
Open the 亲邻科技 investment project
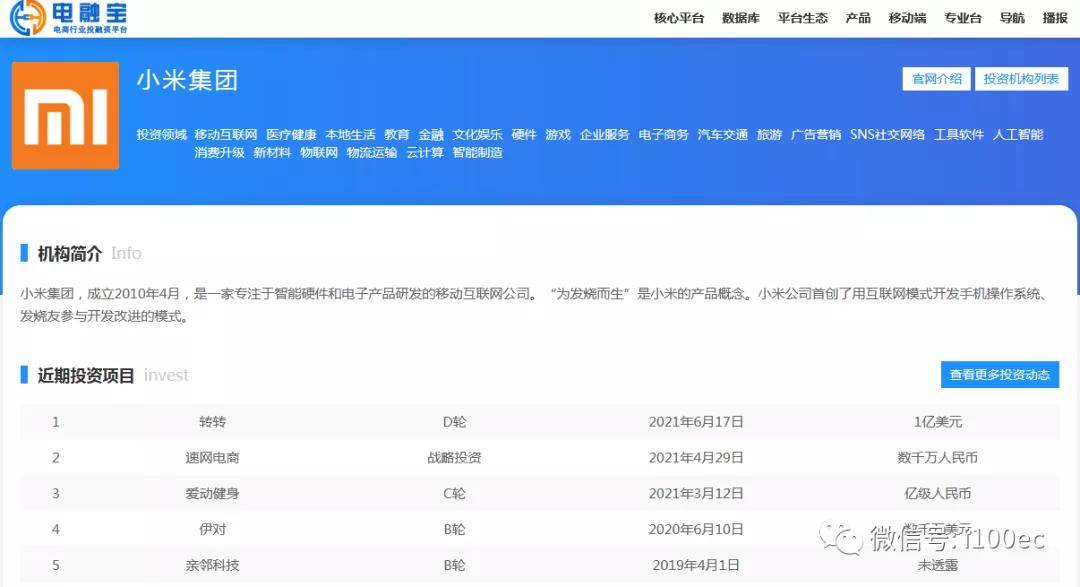tap(212, 565)
